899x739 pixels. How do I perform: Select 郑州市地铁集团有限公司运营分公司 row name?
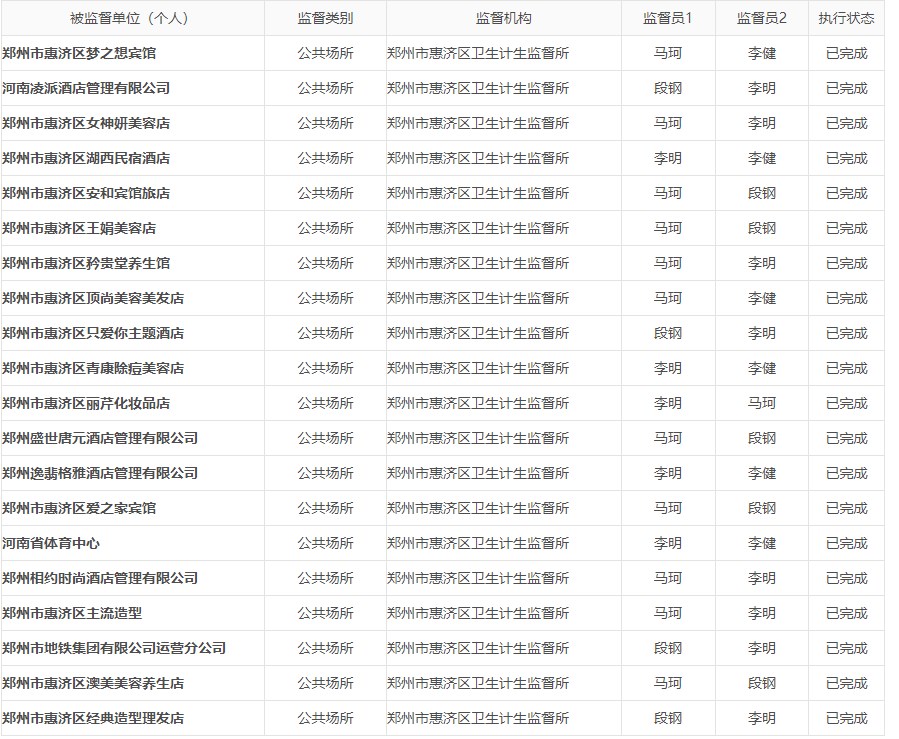coord(114,648)
